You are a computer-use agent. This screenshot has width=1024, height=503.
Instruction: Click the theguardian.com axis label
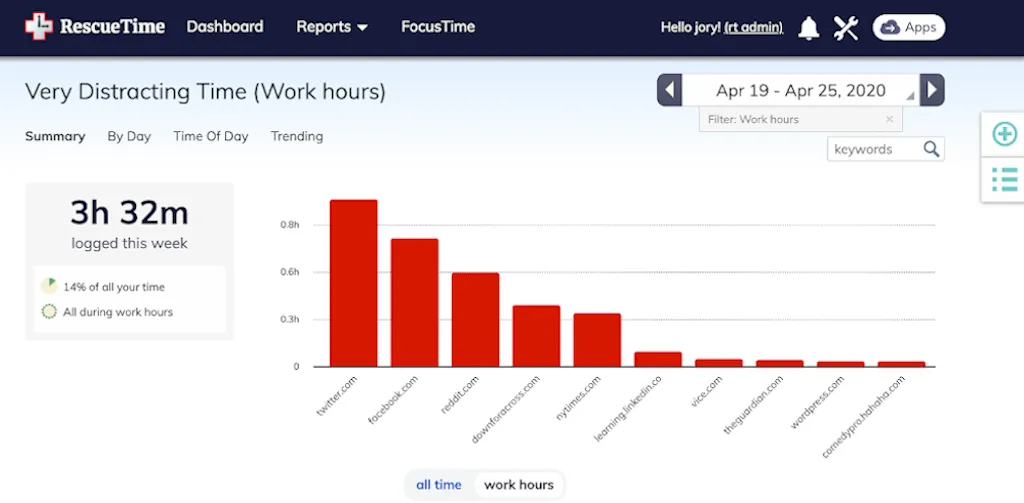point(753,405)
